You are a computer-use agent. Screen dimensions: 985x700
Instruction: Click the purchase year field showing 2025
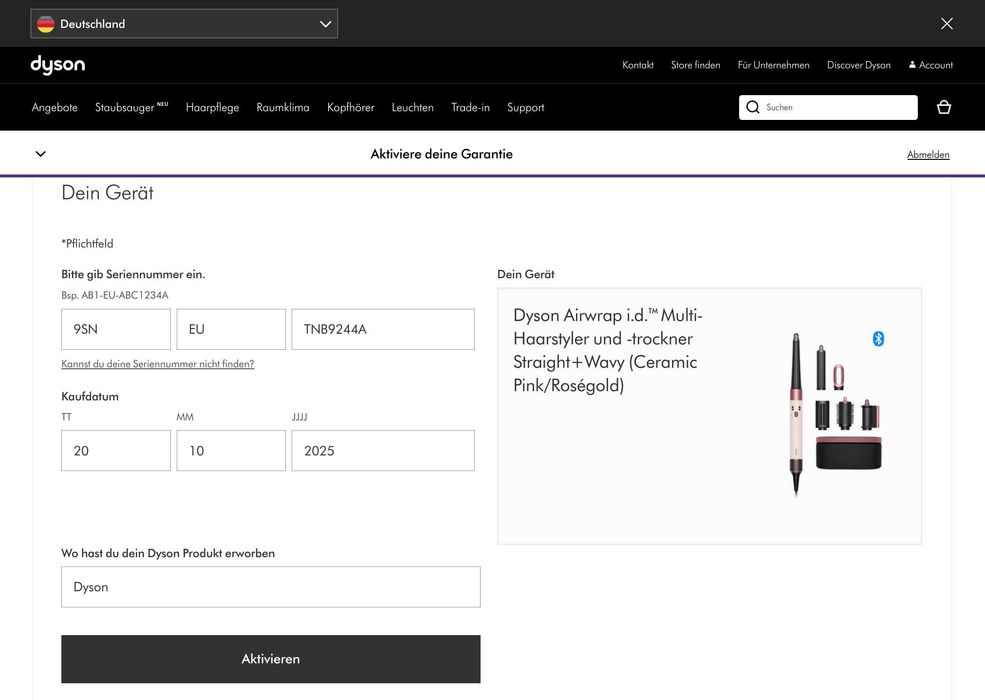[x=382, y=451]
